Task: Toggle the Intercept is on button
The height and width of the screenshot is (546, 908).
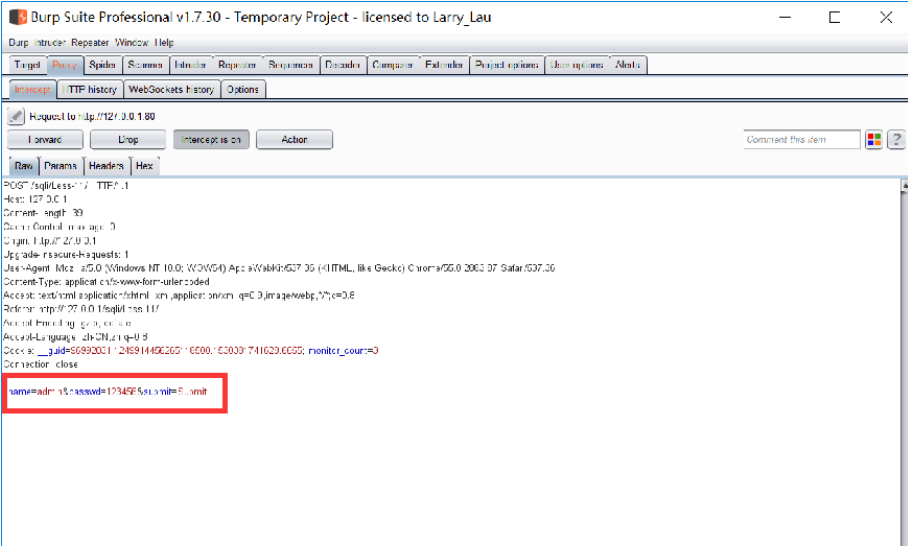Action: (211, 140)
